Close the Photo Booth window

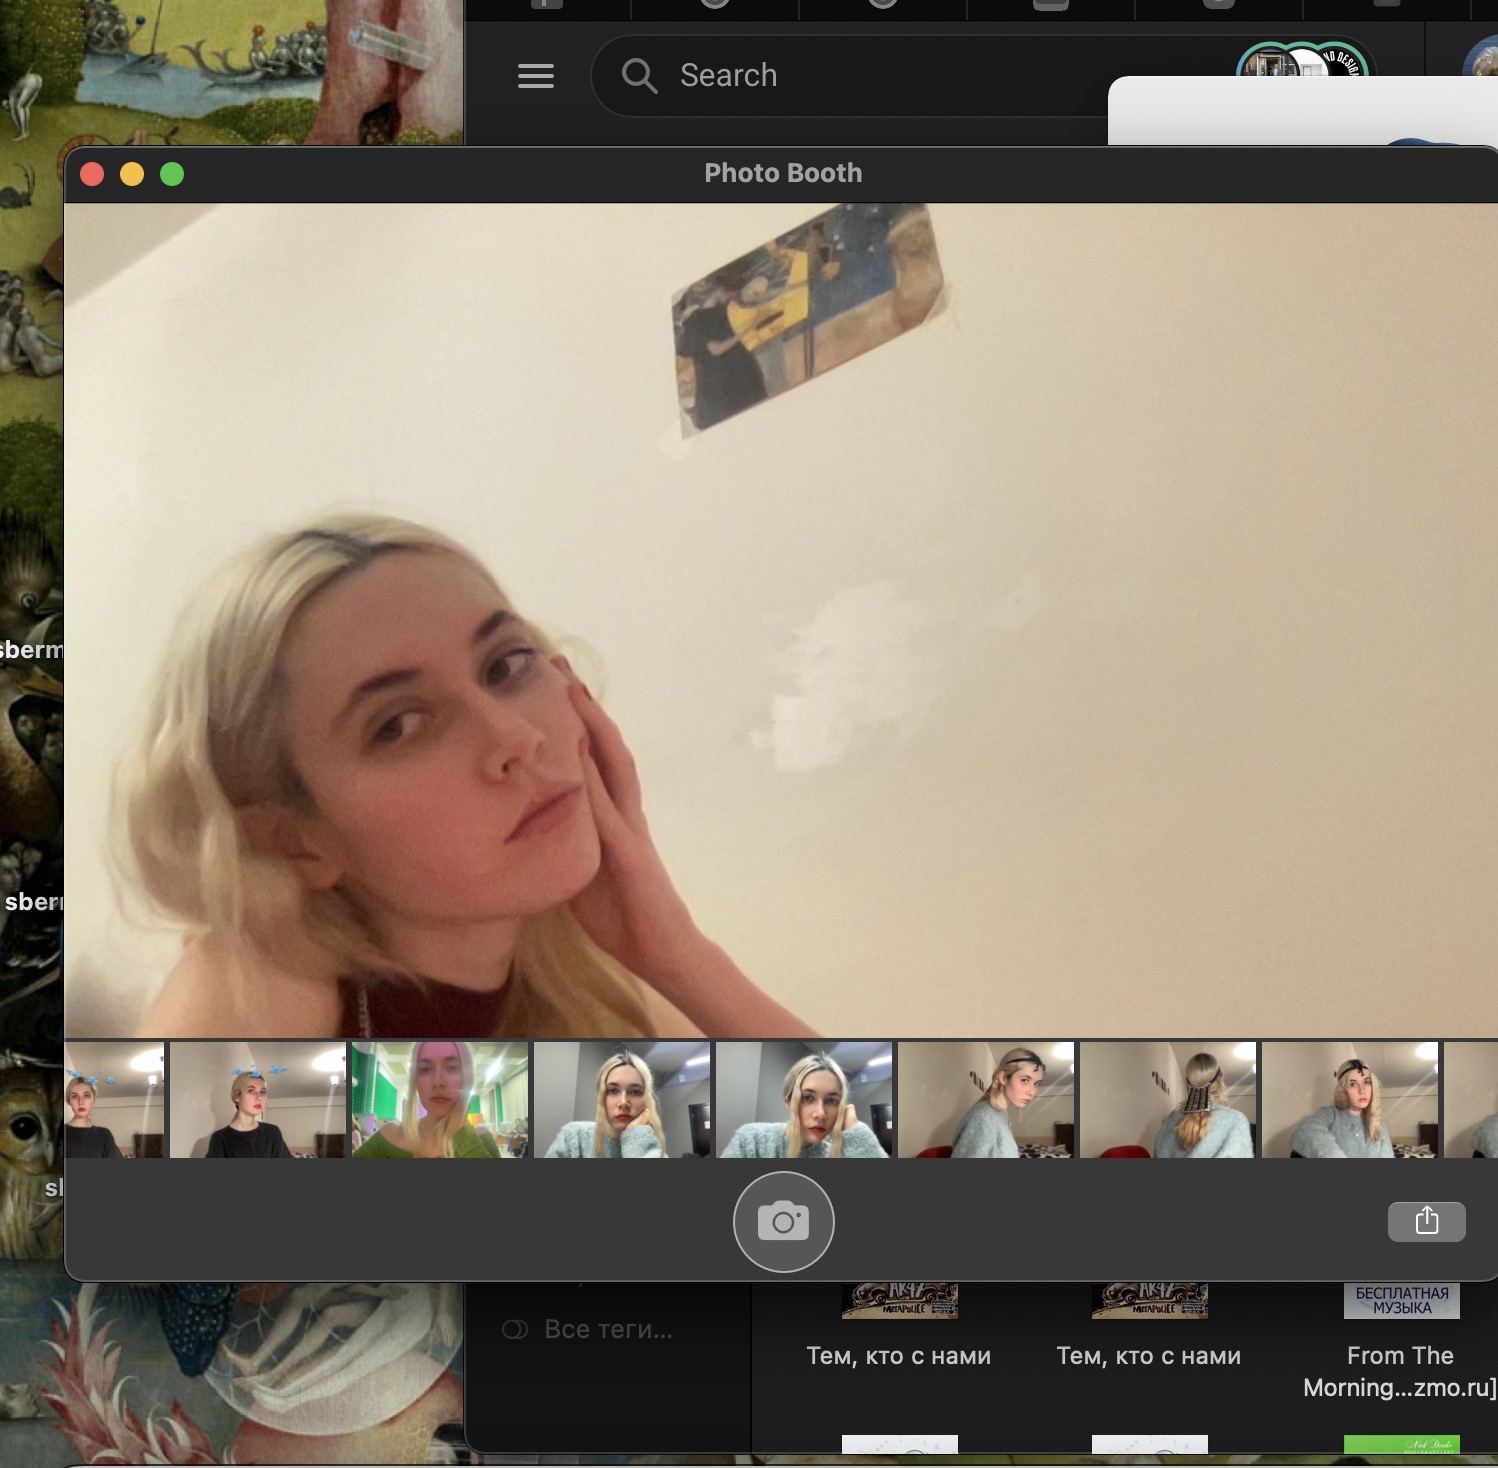[x=92, y=174]
